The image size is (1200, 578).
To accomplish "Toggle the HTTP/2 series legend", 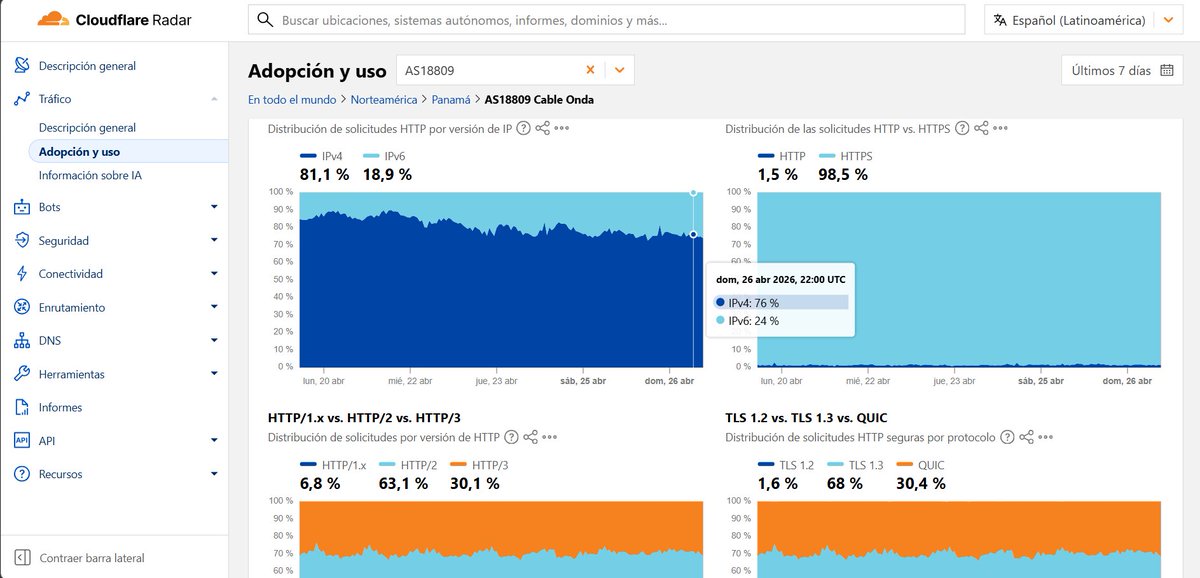I will (x=408, y=465).
